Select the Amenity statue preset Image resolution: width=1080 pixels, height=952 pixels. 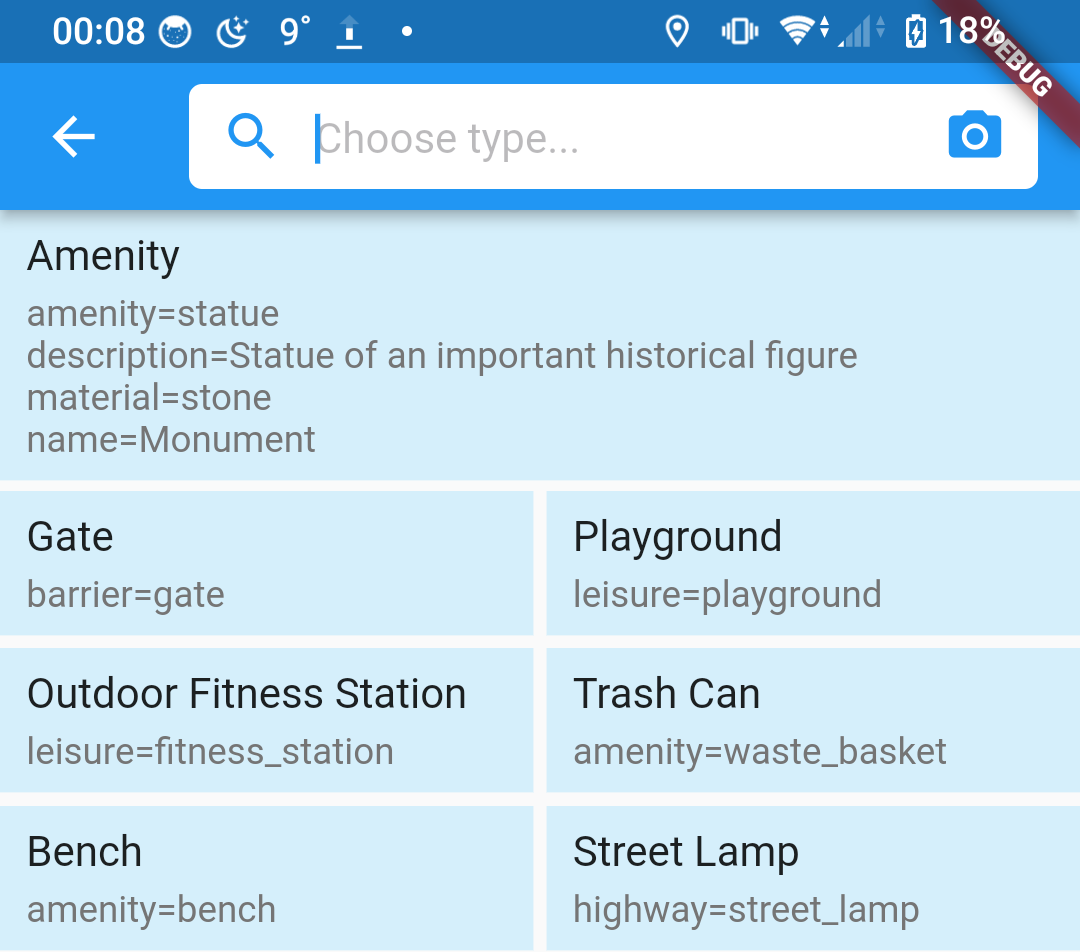pos(540,346)
